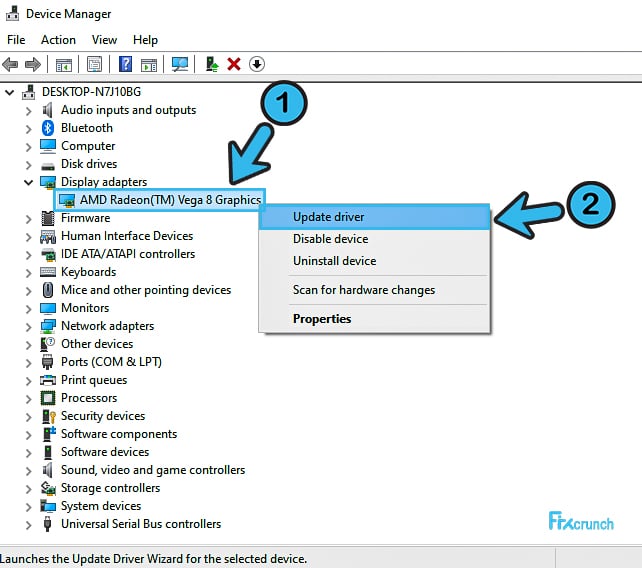This screenshot has width=642, height=568.
Task: Click the red X Uninstall device icon
Action: point(234,64)
